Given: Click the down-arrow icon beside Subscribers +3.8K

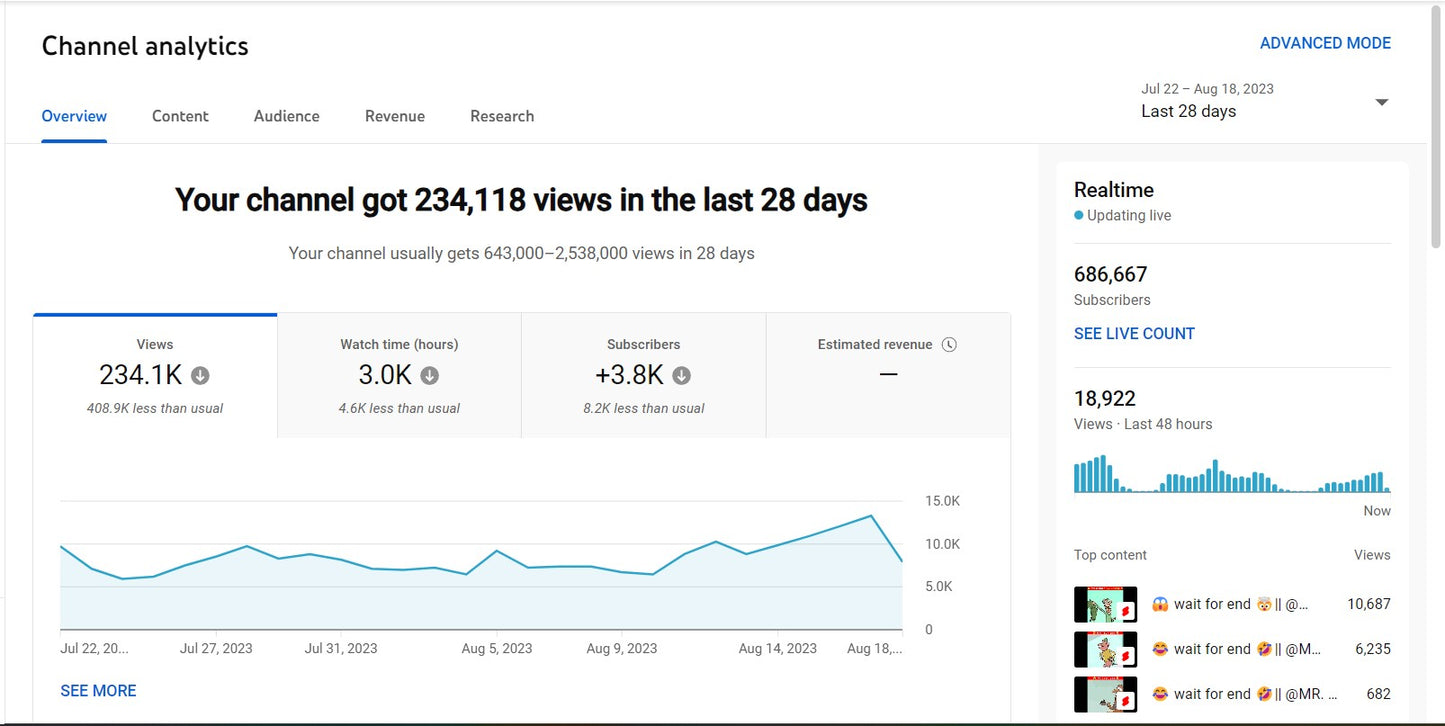Looking at the screenshot, I should 681,376.
